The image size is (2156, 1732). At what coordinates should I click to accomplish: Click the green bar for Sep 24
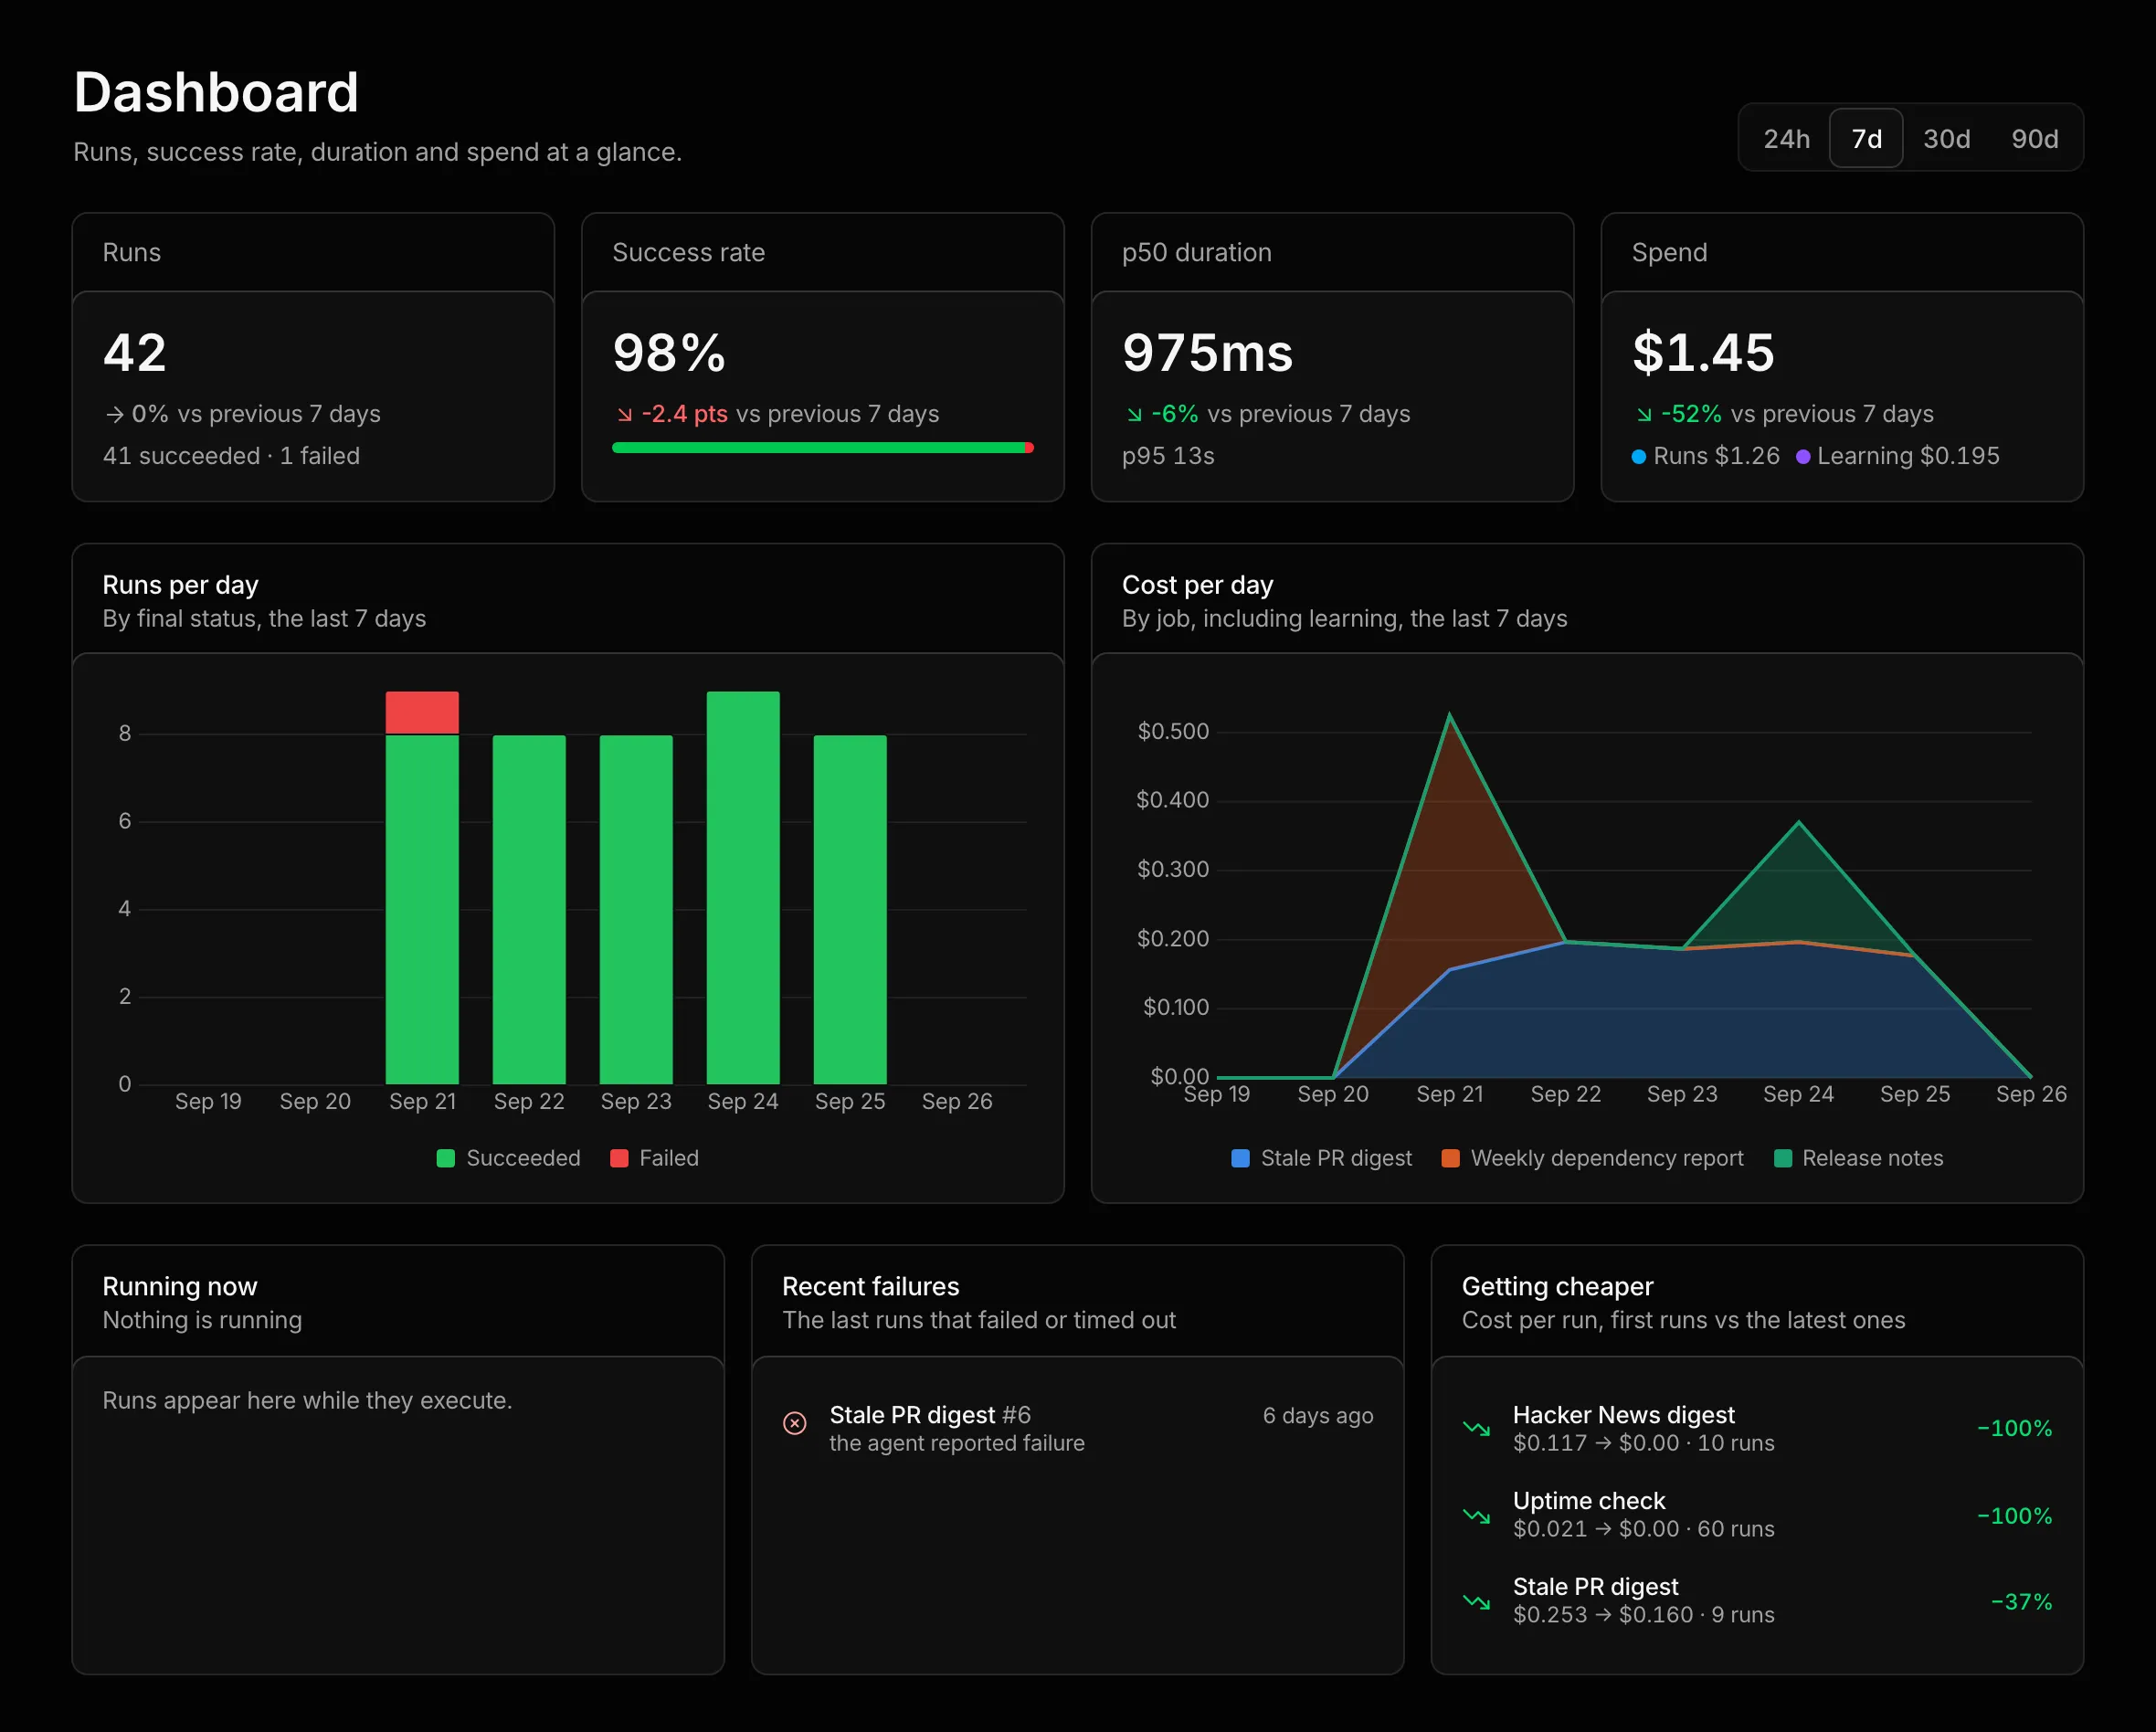point(743,888)
